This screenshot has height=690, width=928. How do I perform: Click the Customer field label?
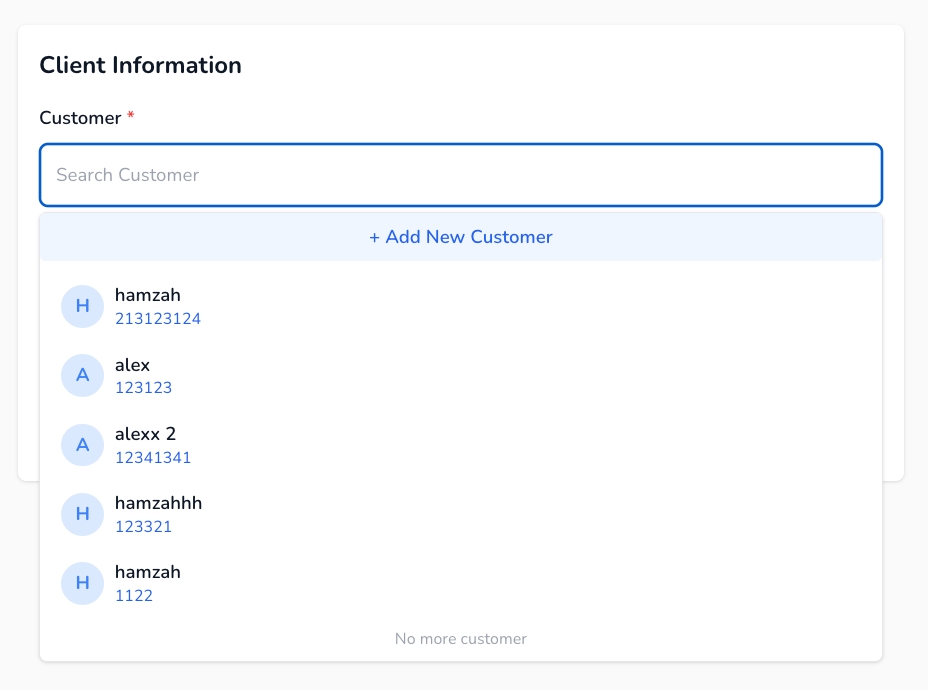80,118
